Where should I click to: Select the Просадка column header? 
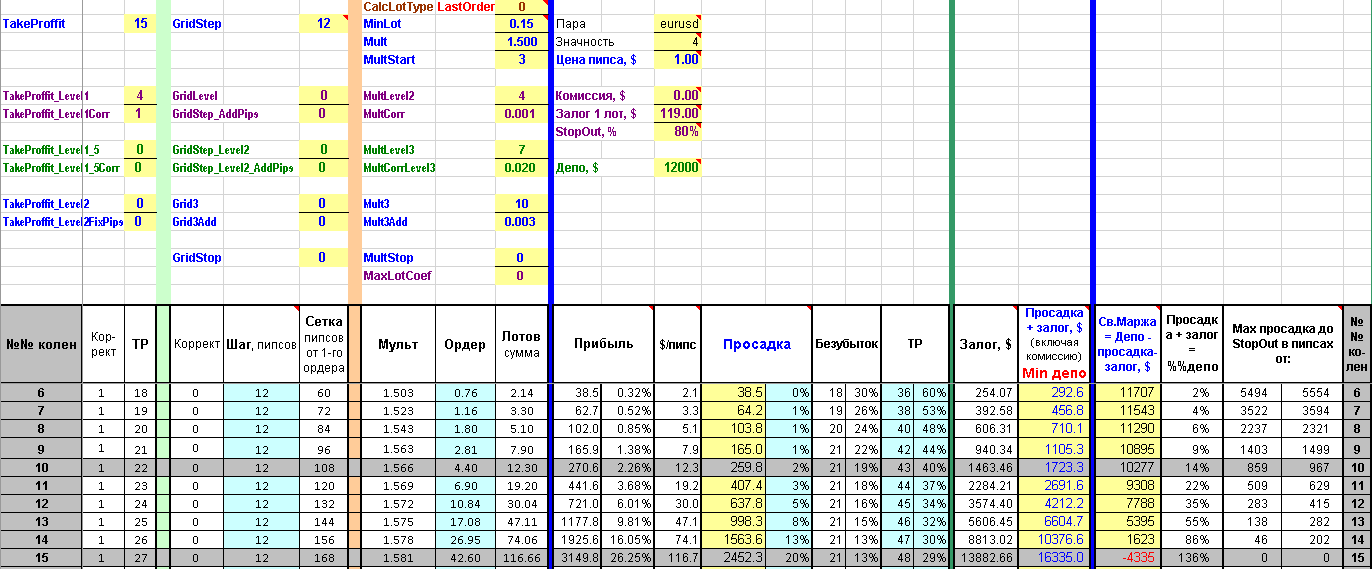click(x=757, y=344)
